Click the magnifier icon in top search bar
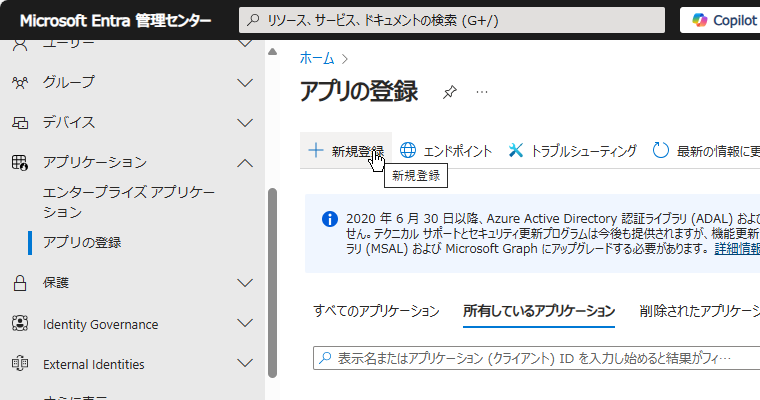This screenshot has height=400, width=760. [x=253, y=20]
